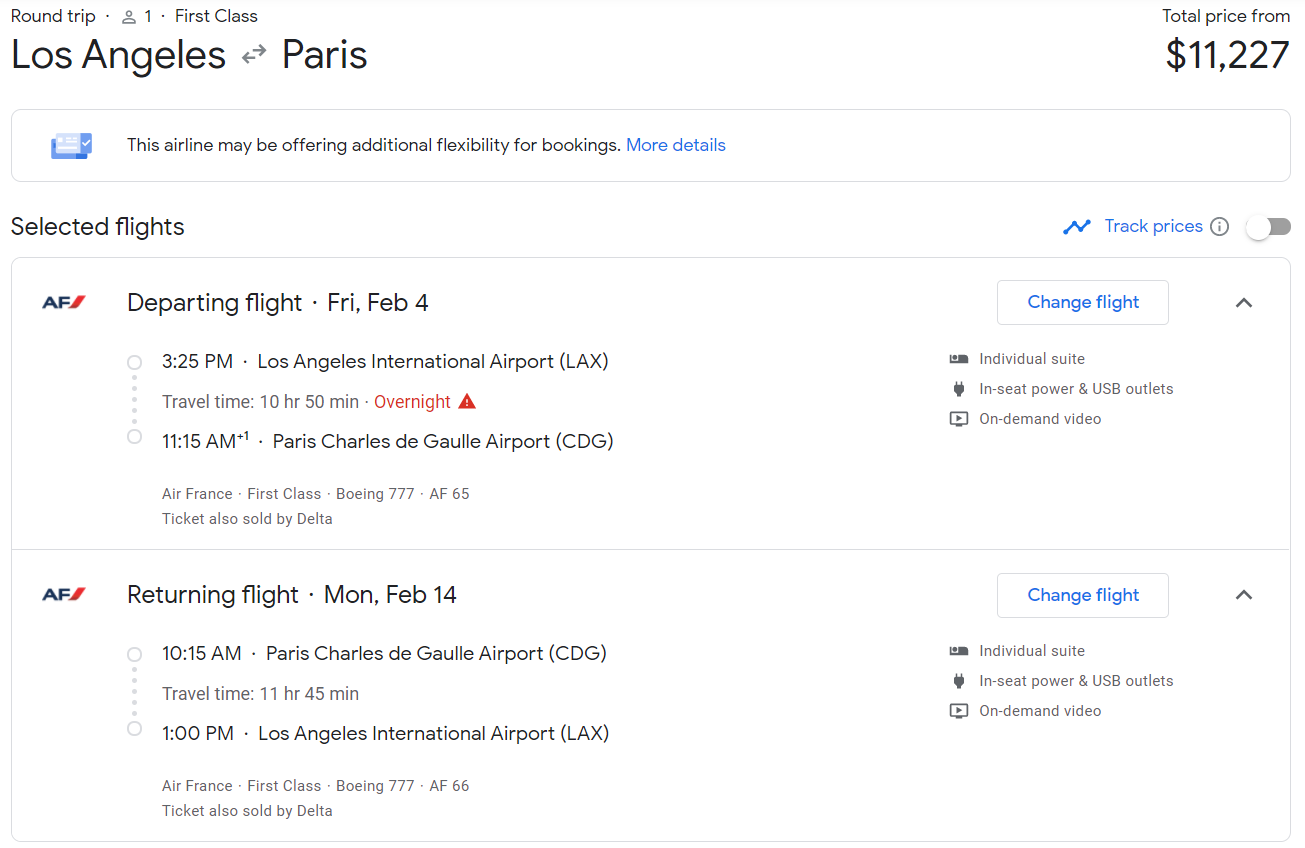Click the passenger count person icon
Viewport: 1305px width, 848px height.
tap(128, 17)
